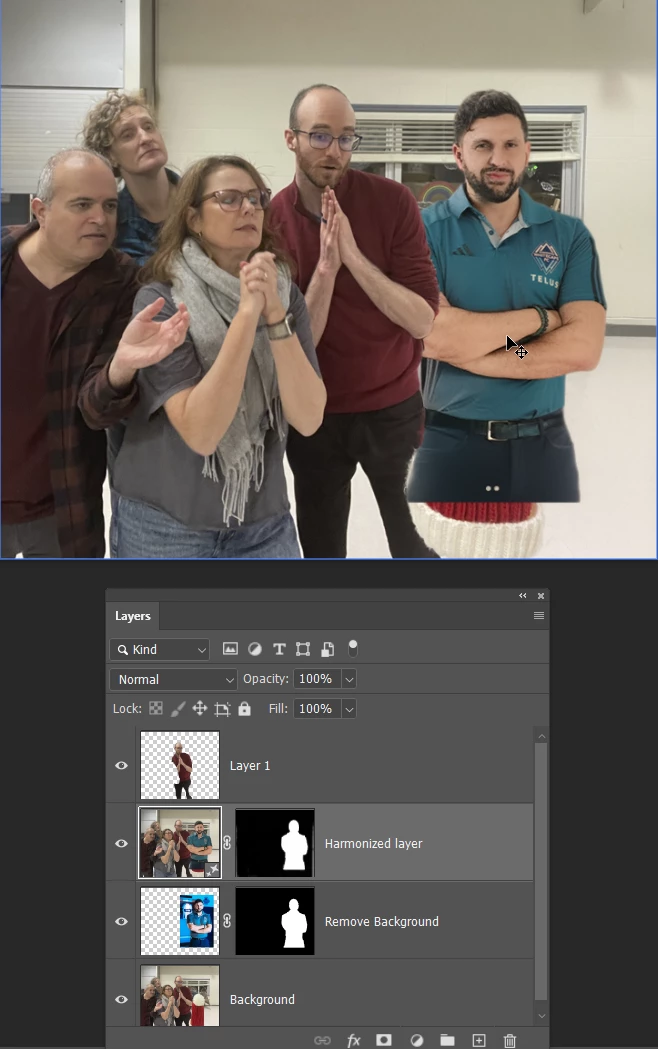Screen dimensions: 658x1049
Task: Open Layers panel flyout menu
Action: coord(539,615)
